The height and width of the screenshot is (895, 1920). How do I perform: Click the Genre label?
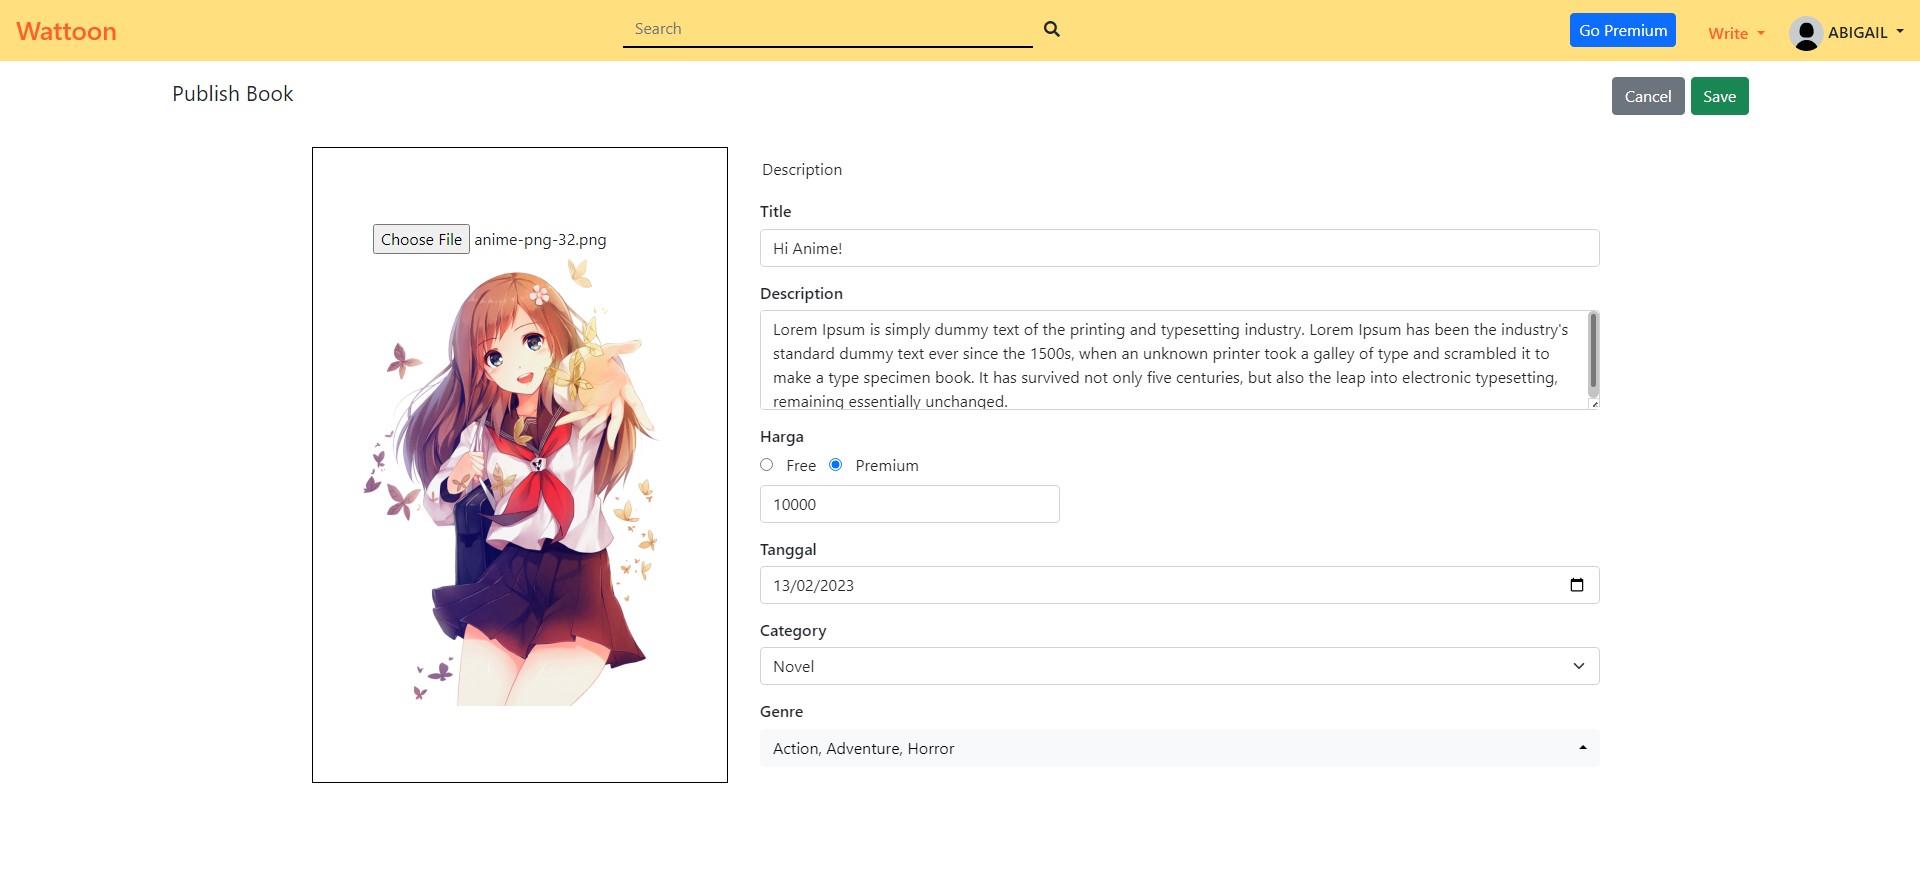tap(782, 712)
